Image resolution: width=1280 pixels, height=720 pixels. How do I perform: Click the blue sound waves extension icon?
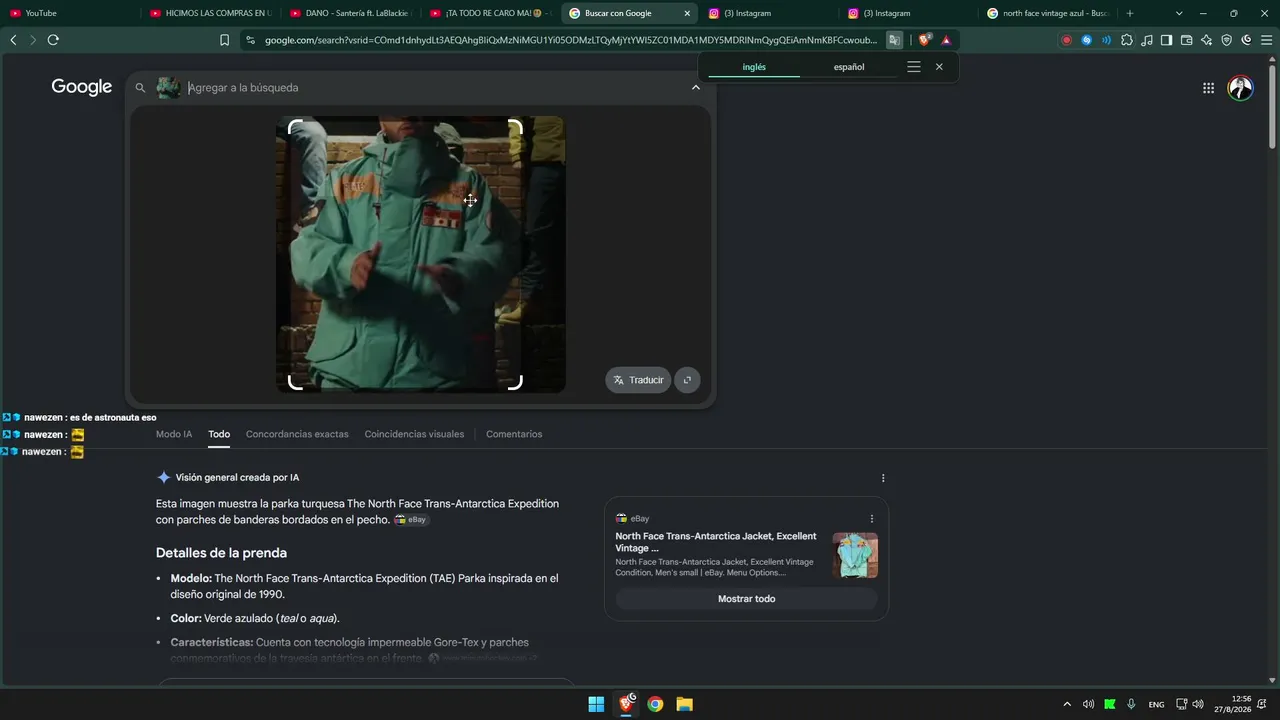(1106, 40)
